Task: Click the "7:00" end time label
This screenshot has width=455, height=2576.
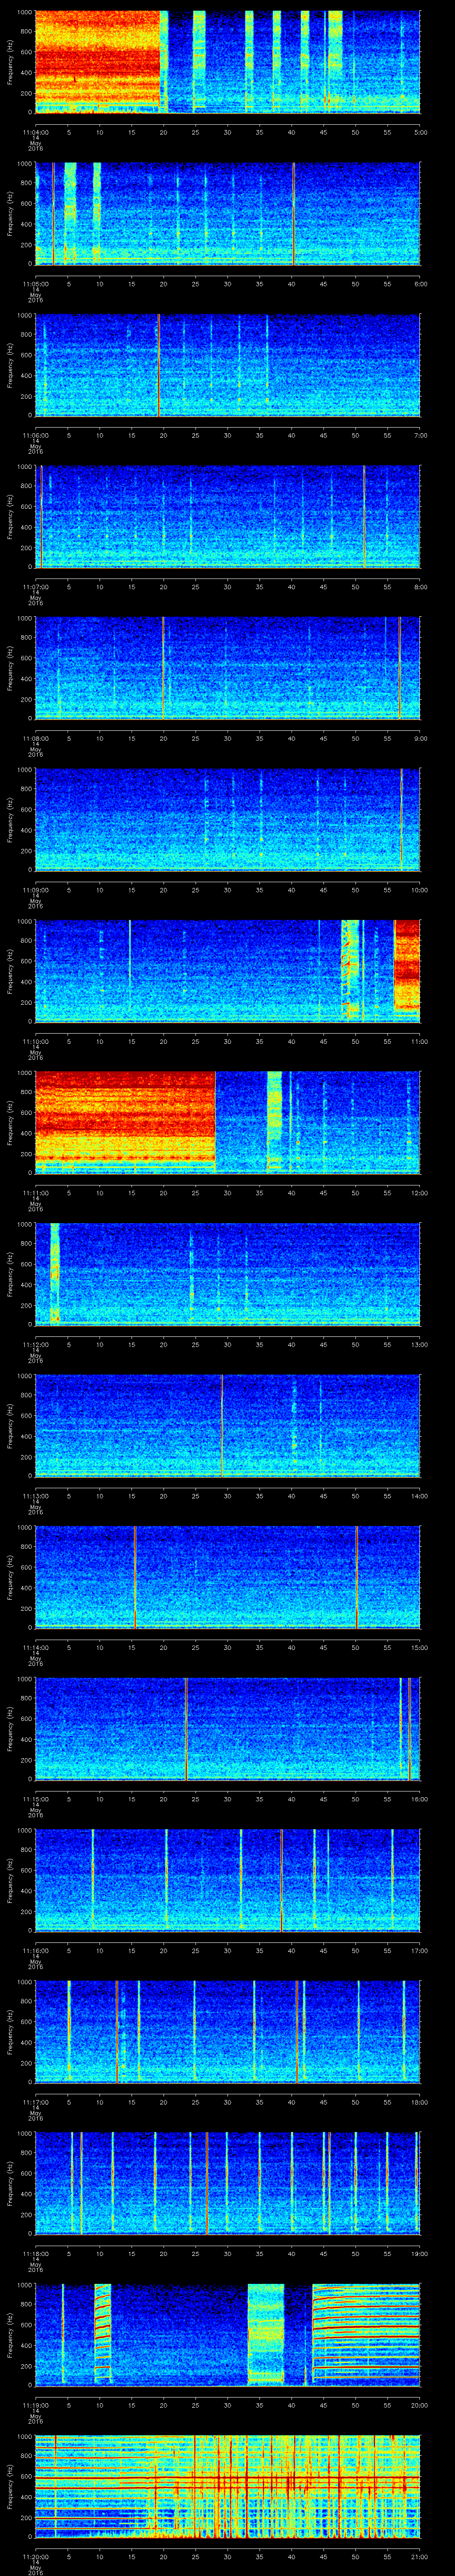Action: point(420,435)
